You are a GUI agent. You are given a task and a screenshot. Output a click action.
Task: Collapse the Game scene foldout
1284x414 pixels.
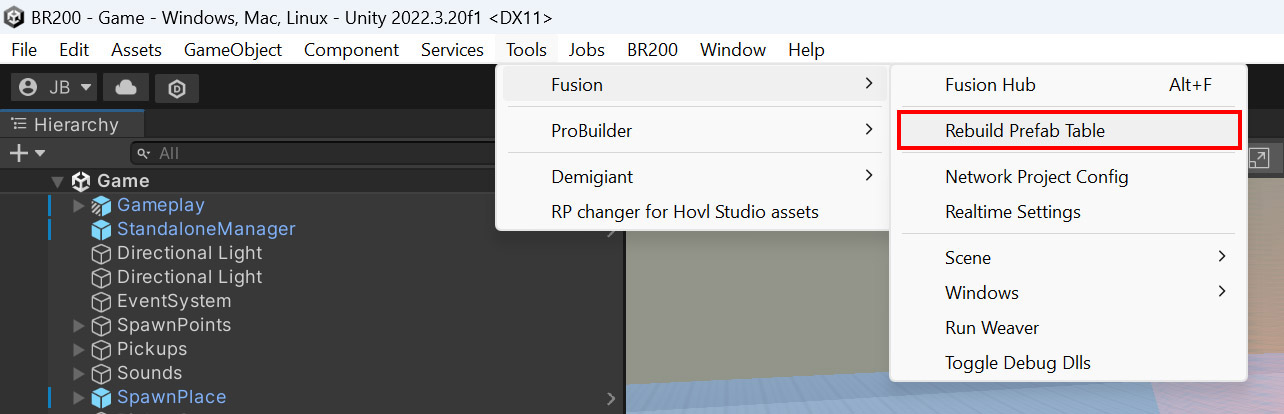pos(56,181)
